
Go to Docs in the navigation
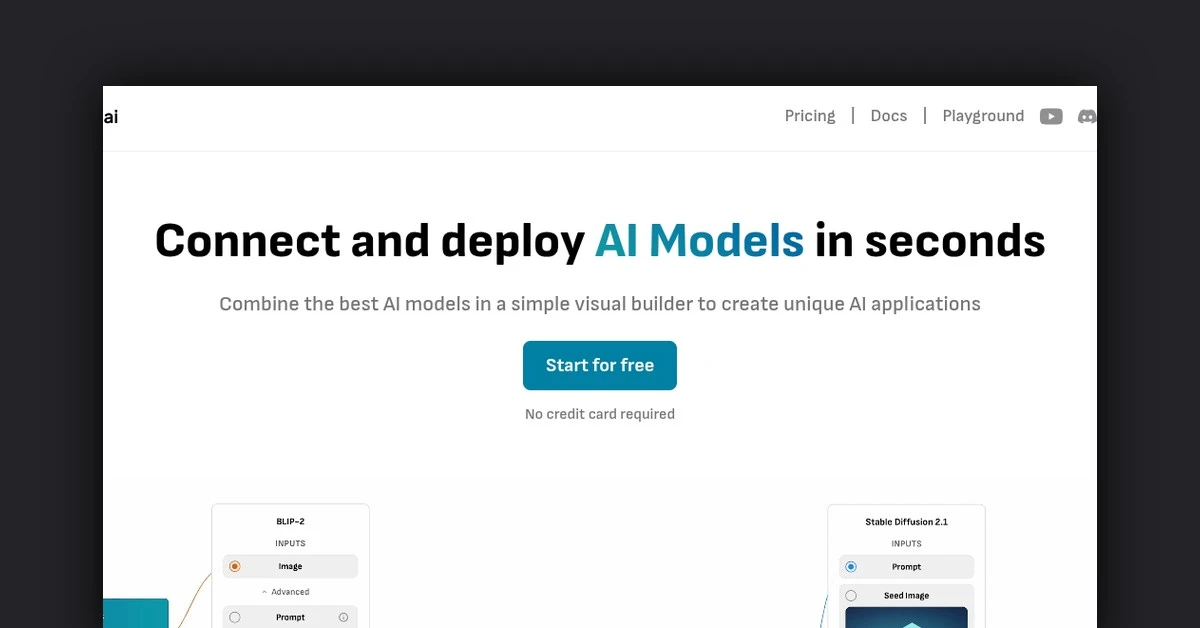tap(888, 116)
